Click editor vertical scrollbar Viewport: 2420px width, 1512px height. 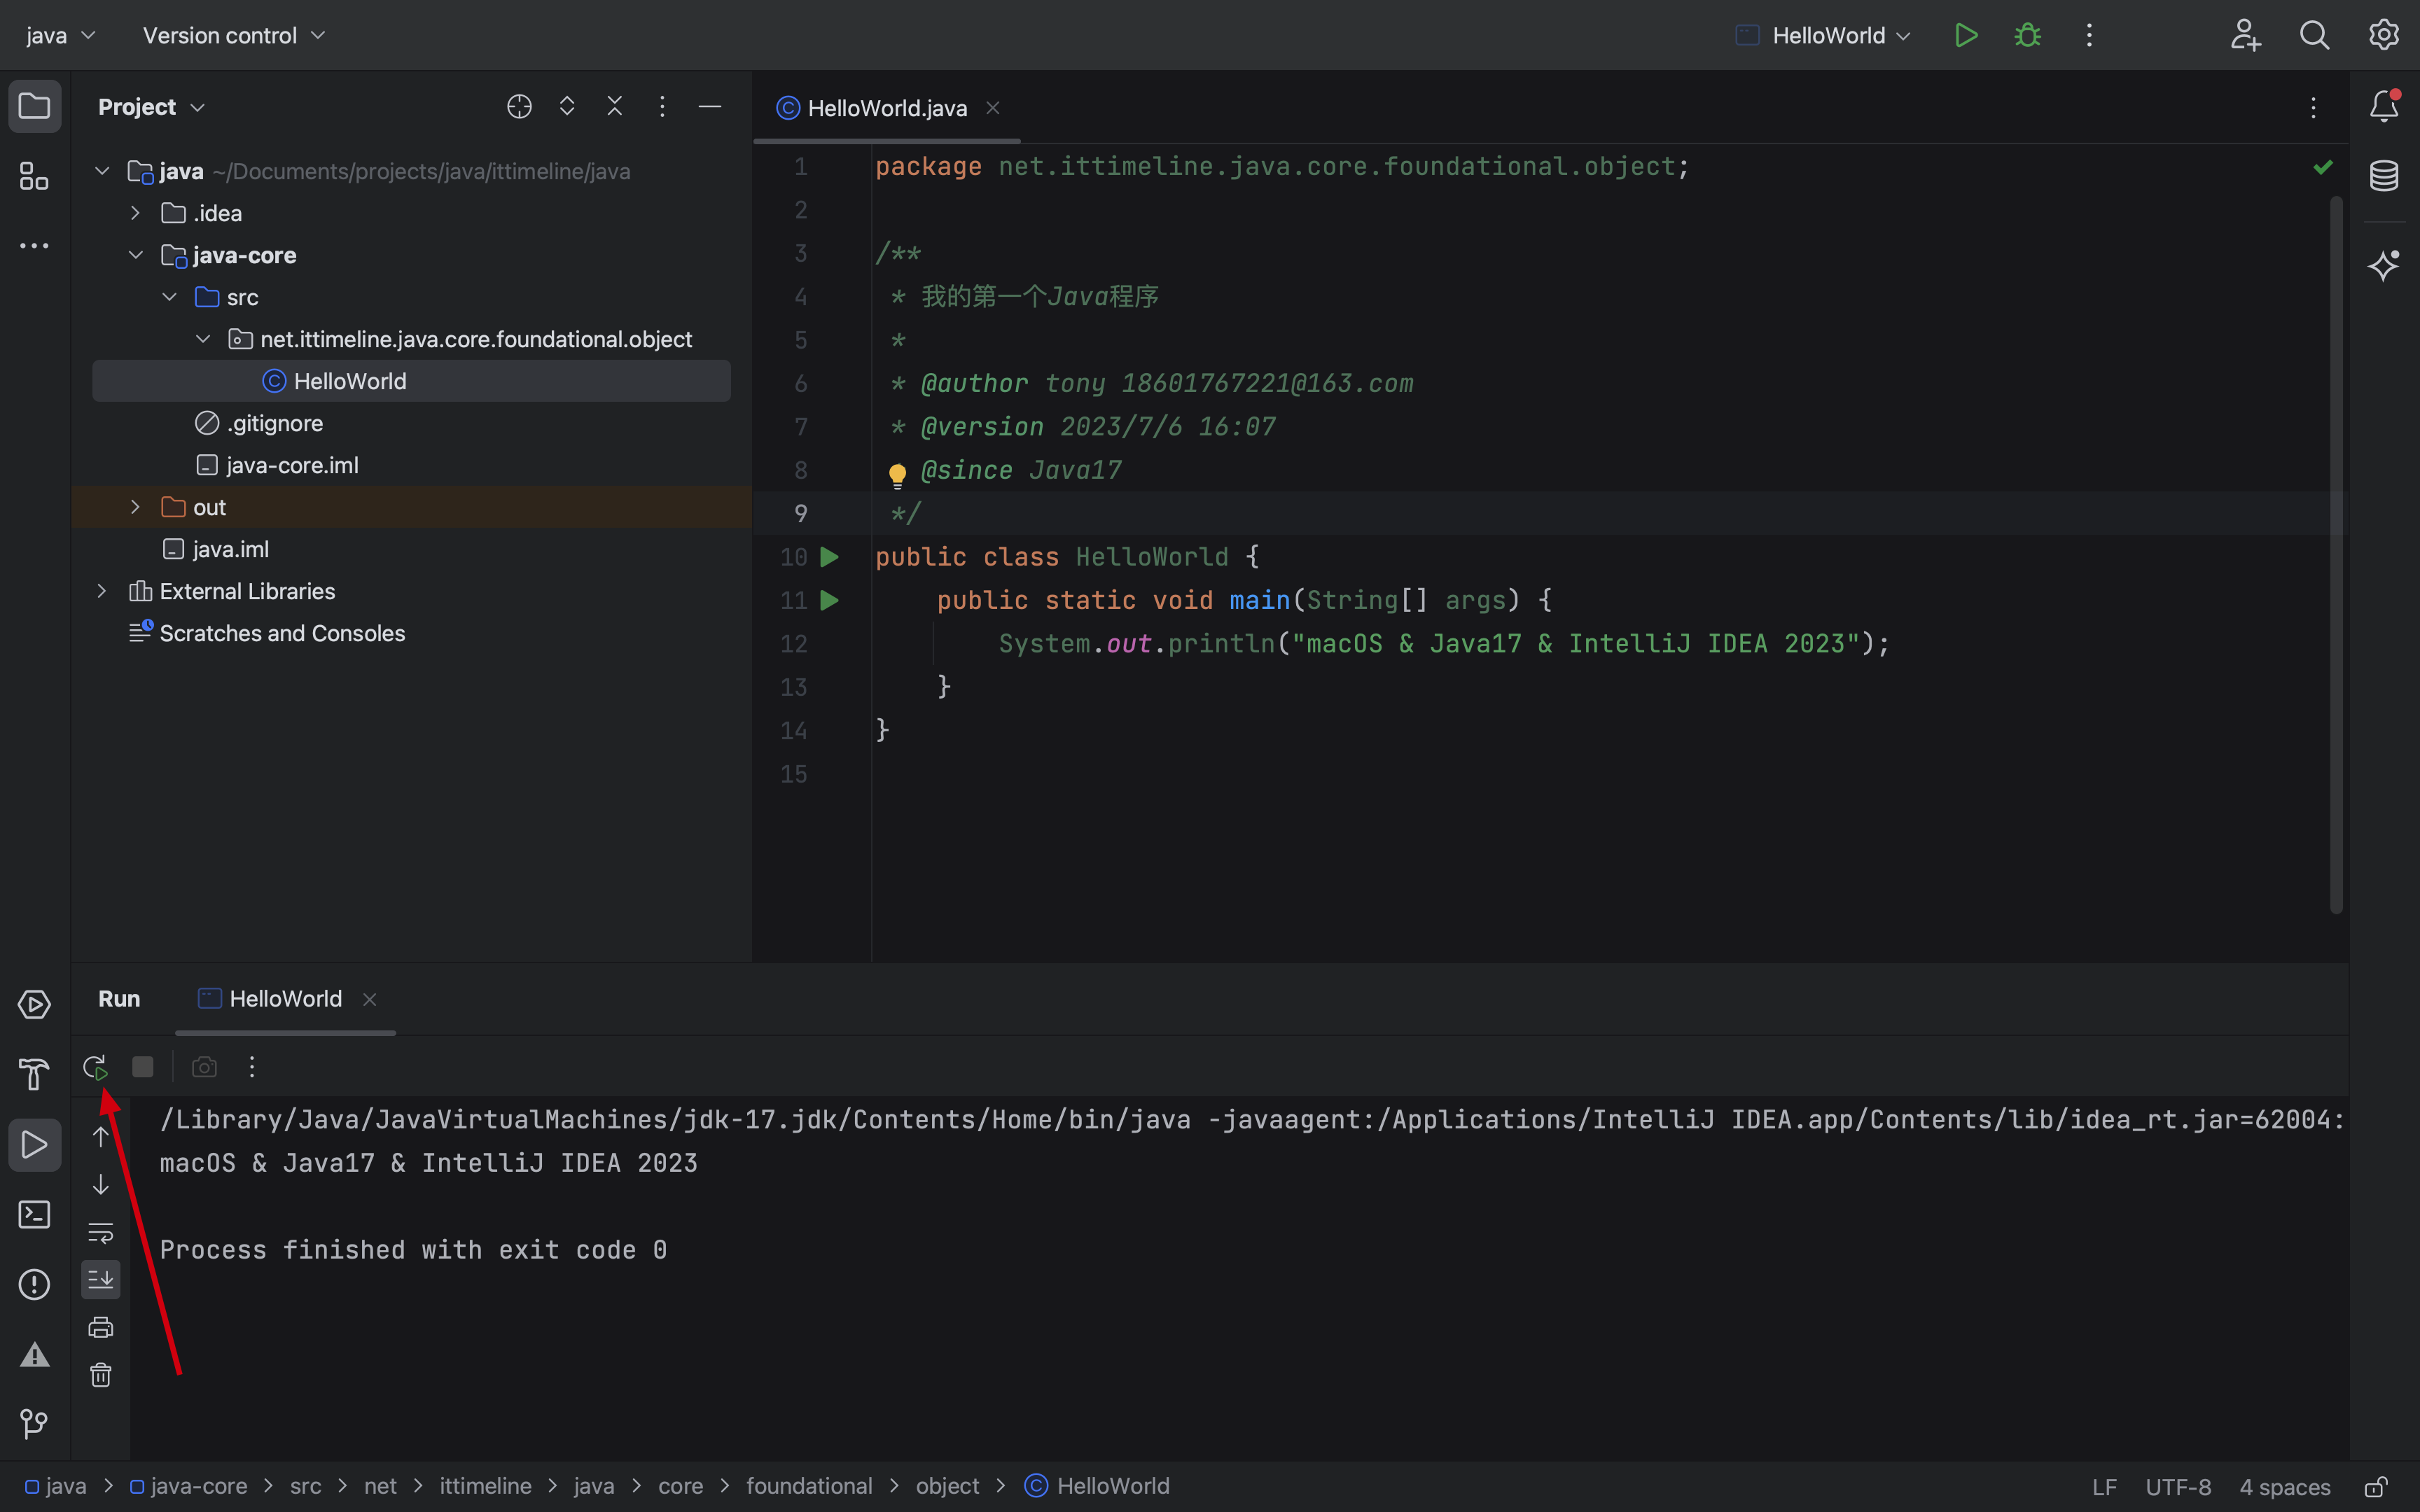[2336, 555]
